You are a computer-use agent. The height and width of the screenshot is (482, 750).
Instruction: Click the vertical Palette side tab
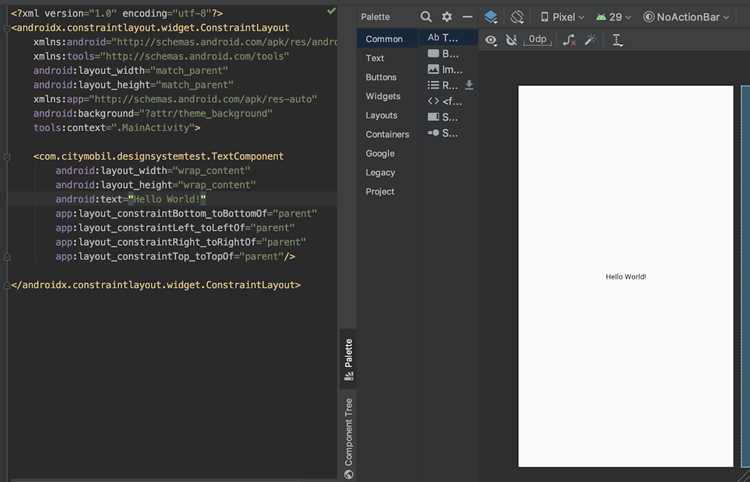(349, 360)
